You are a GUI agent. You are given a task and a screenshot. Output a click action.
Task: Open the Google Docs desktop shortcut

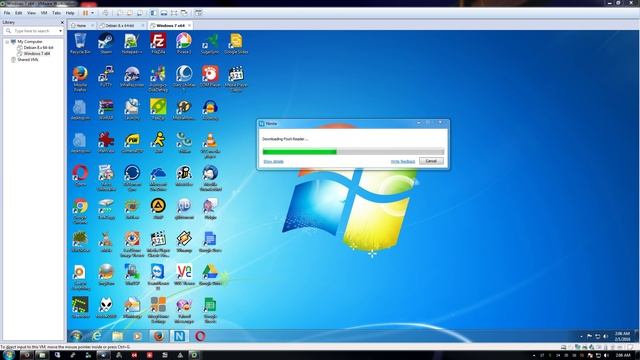click(210, 242)
